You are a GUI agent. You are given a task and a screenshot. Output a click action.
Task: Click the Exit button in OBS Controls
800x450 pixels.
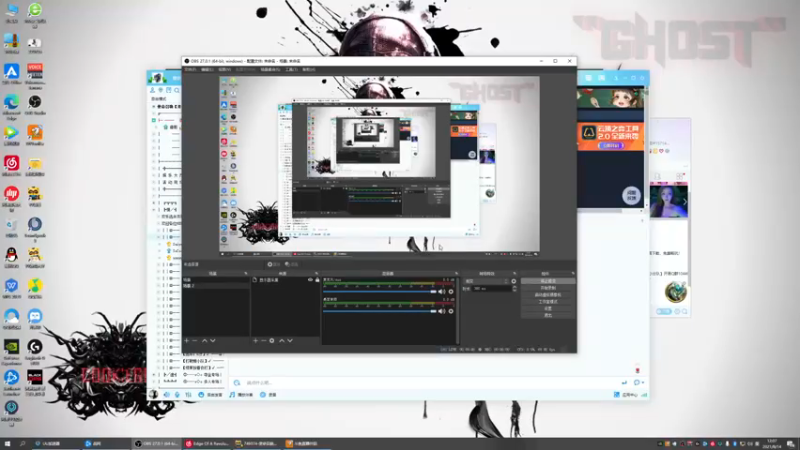tap(548, 315)
